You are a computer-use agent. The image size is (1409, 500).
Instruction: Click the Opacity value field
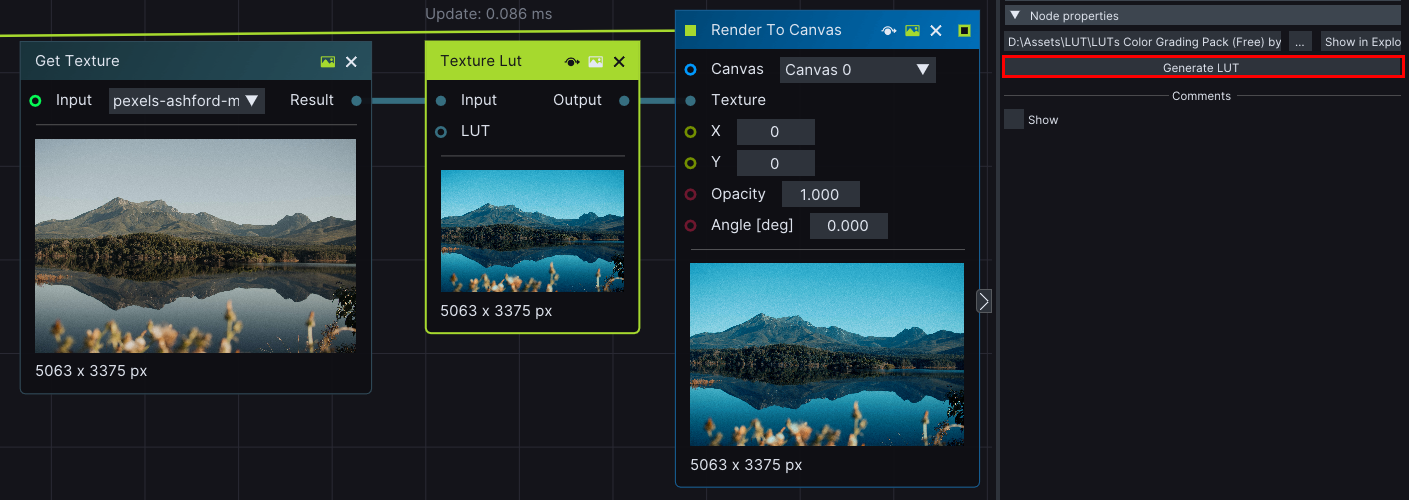coord(820,195)
